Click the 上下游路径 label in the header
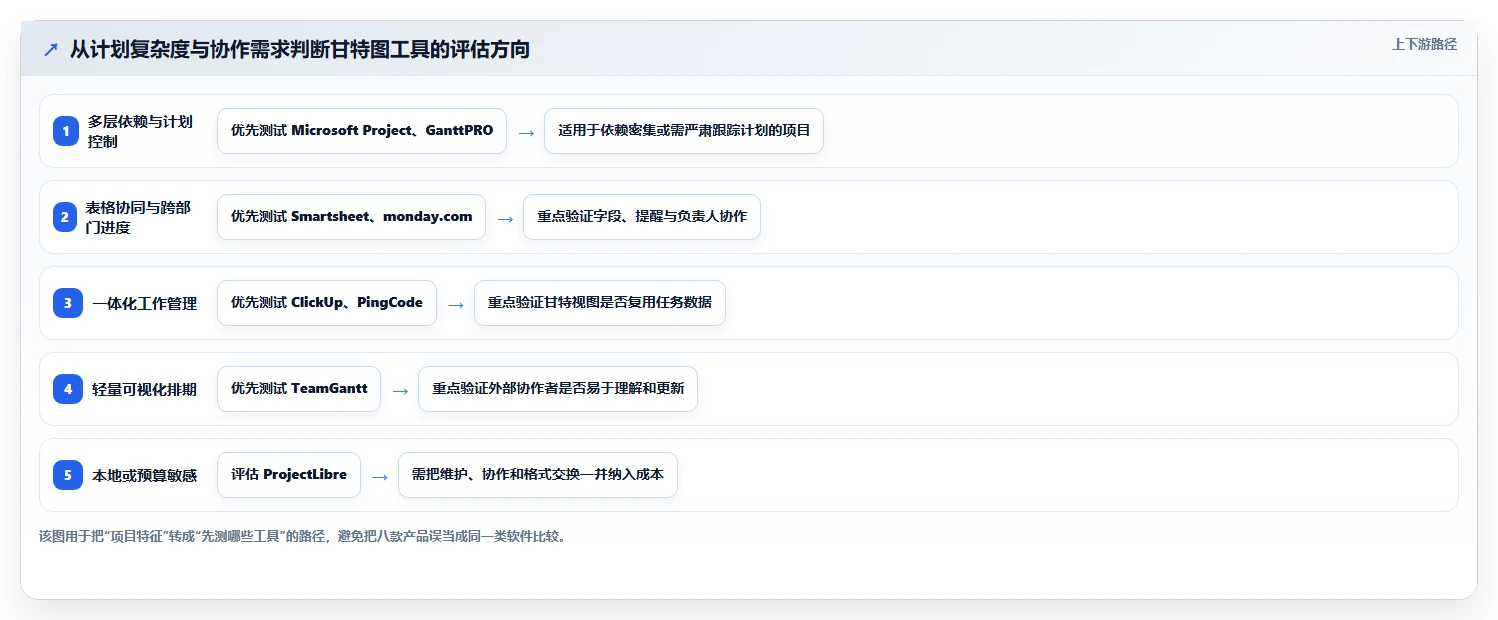Screen dimensions: 1498x620 1424,44
